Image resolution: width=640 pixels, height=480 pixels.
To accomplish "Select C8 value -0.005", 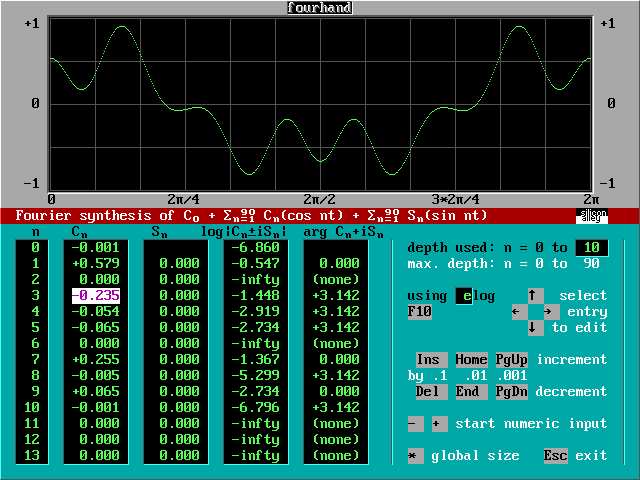I will pyautogui.click(x=96, y=376).
